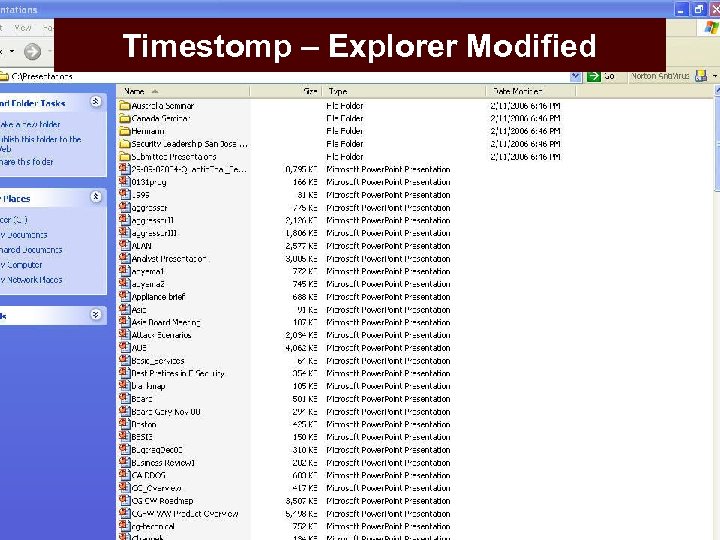Image resolution: width=720 pixels, height=540 pixels.
Task: Click the 4,062 KB size cell
Action: click(x=301, y=348)
